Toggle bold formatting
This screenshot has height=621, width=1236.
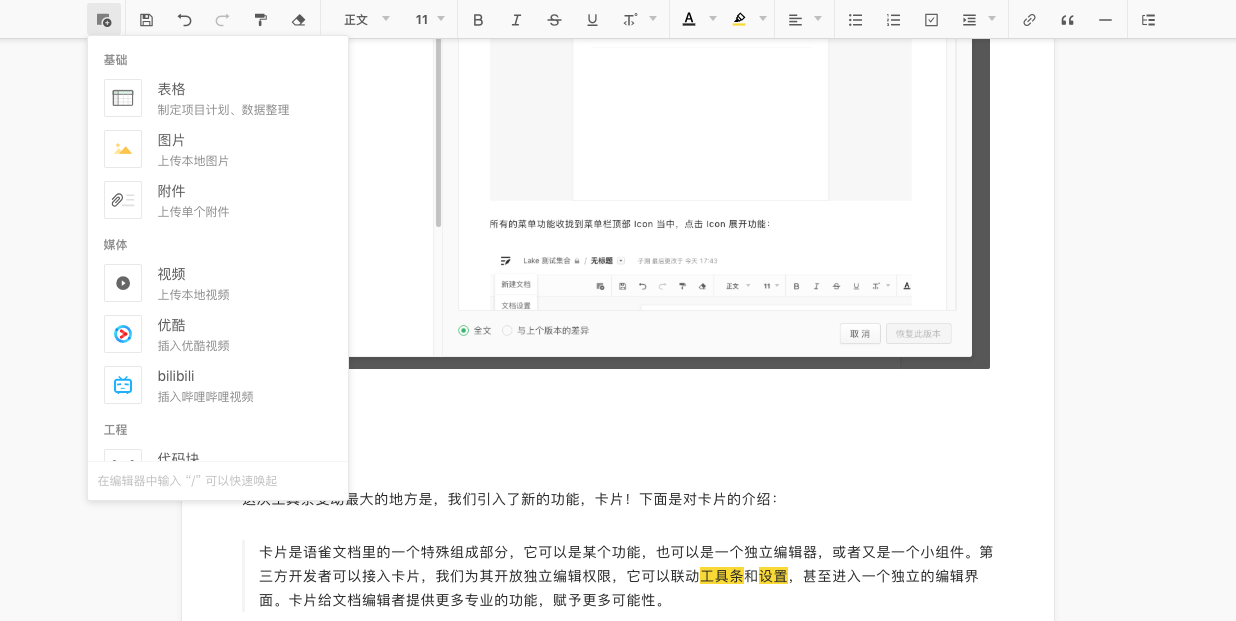(478, 19)
